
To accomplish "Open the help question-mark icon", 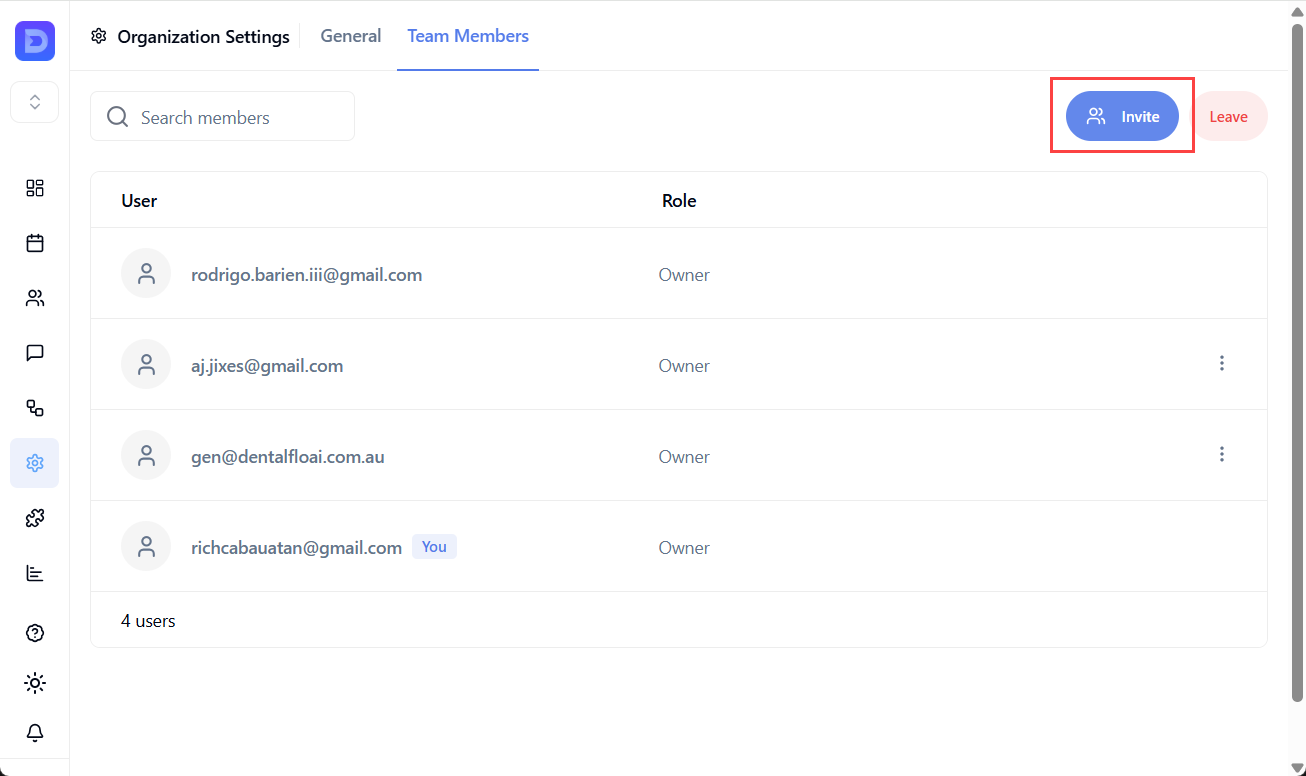I will [x=34, y=632].
